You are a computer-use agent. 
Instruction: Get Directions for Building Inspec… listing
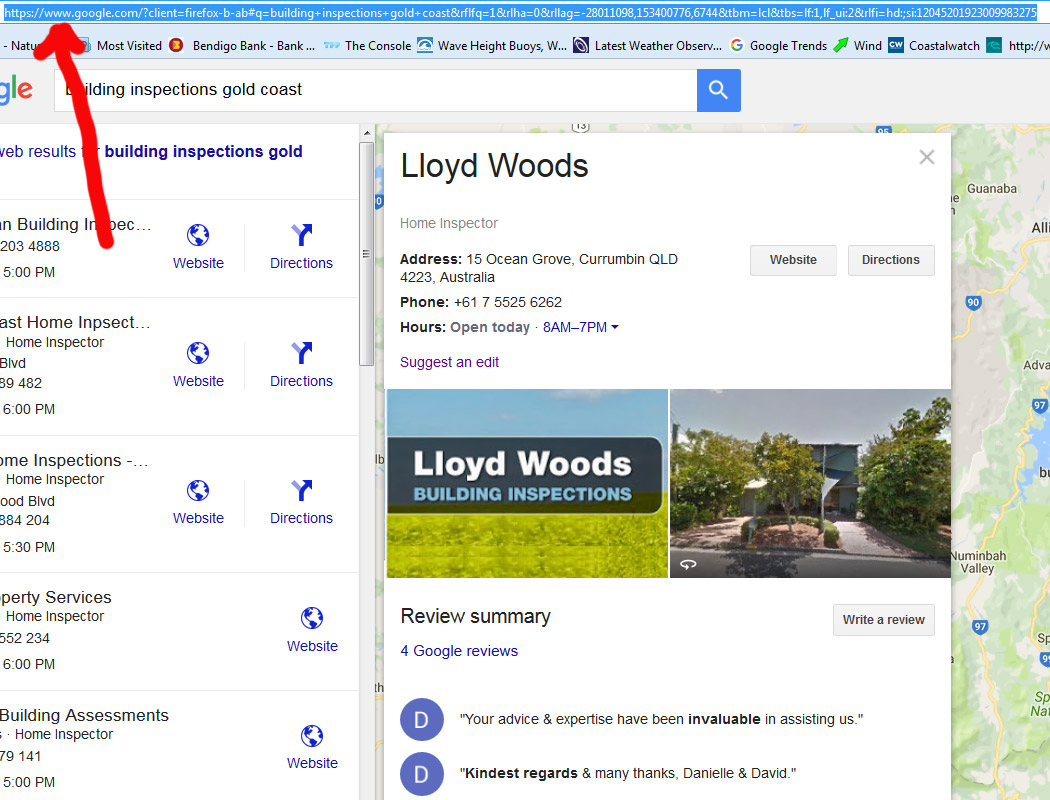coord(301,247)
